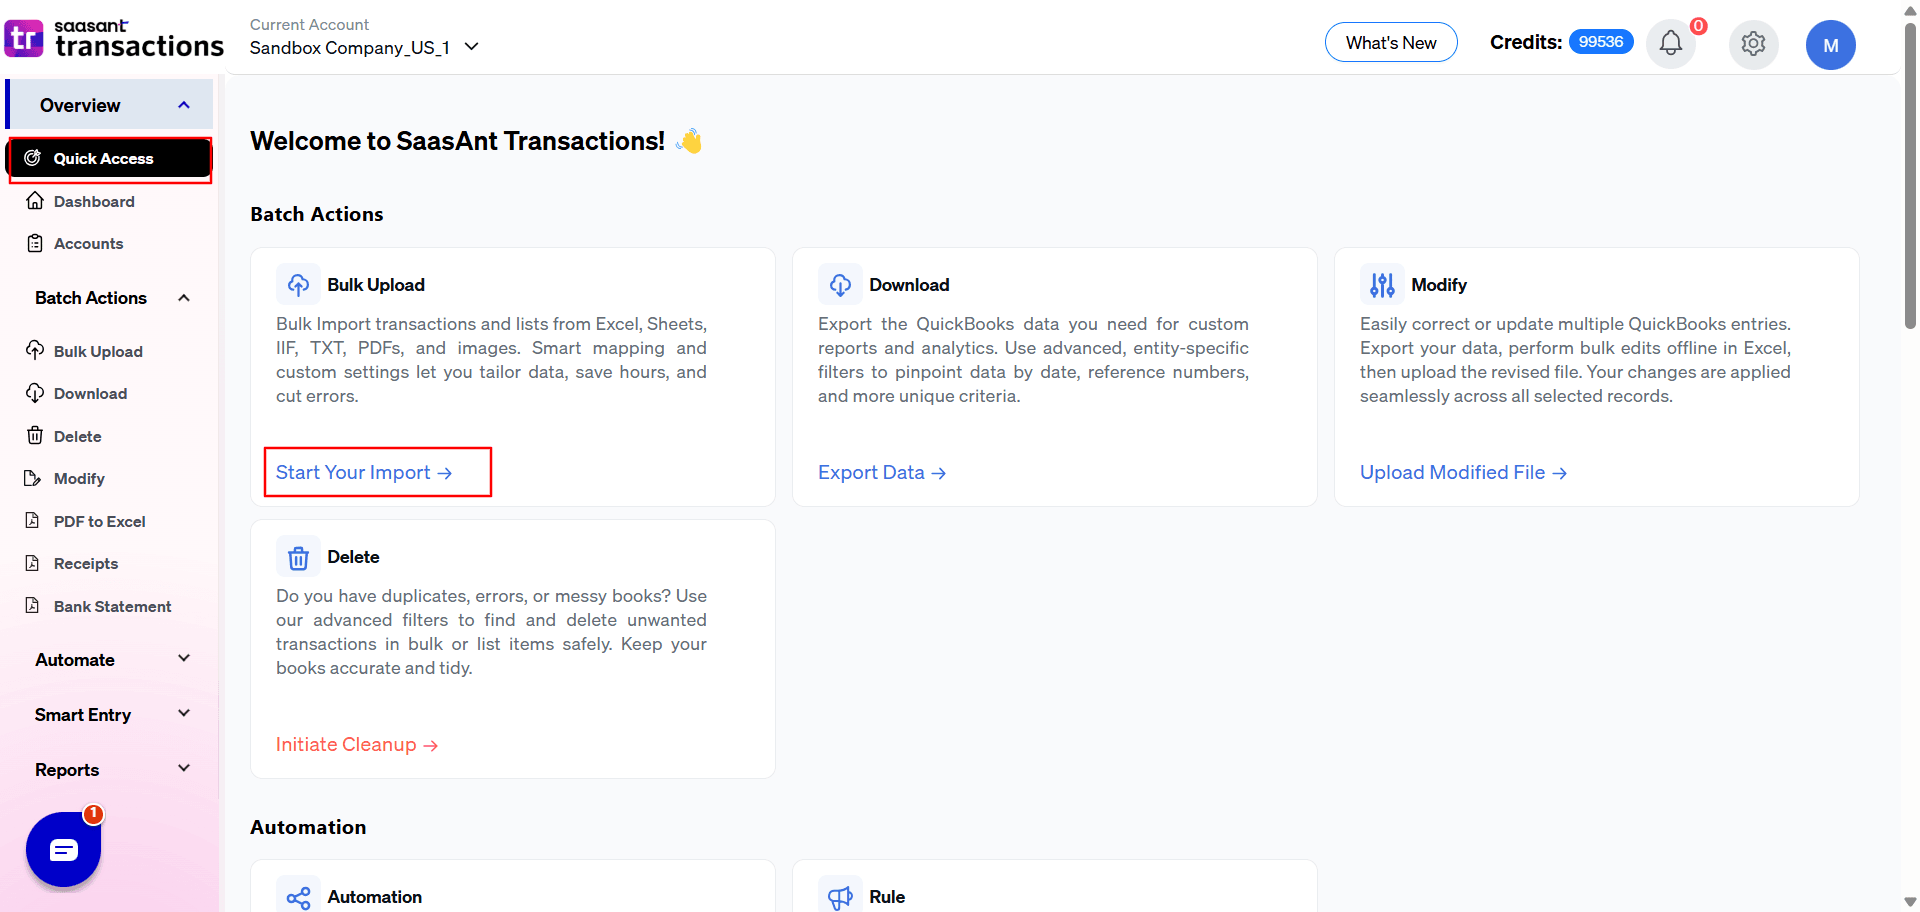Click the Modify card sliders icon

coord(1382,285)
